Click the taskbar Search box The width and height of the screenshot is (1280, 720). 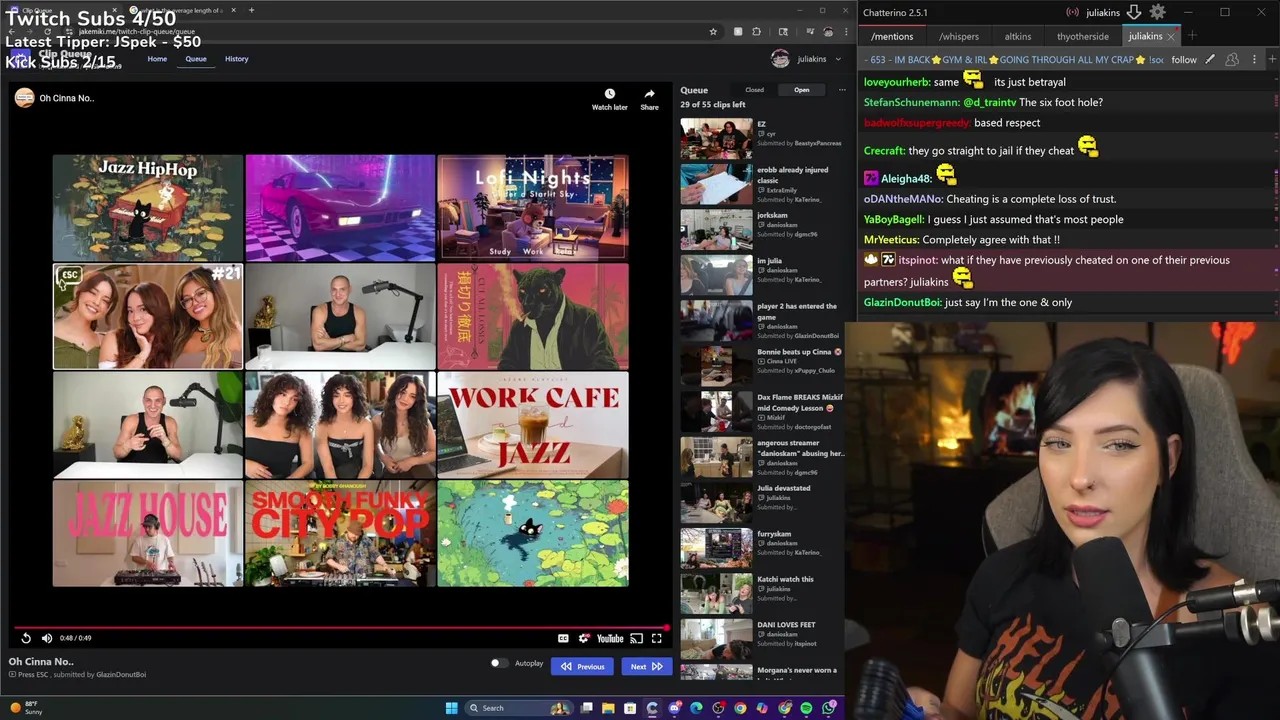pyautogui.click(x=517, y=708)
